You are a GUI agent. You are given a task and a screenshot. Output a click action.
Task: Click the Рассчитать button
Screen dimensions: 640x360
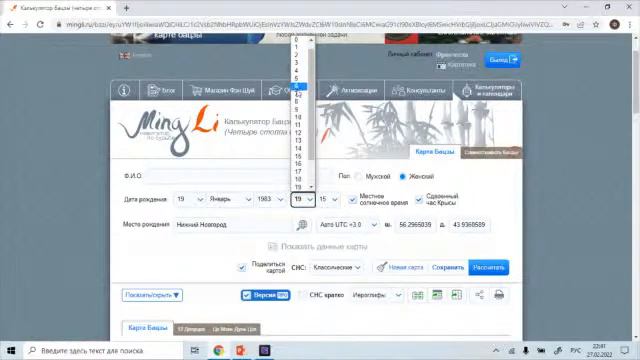[489, 267]
